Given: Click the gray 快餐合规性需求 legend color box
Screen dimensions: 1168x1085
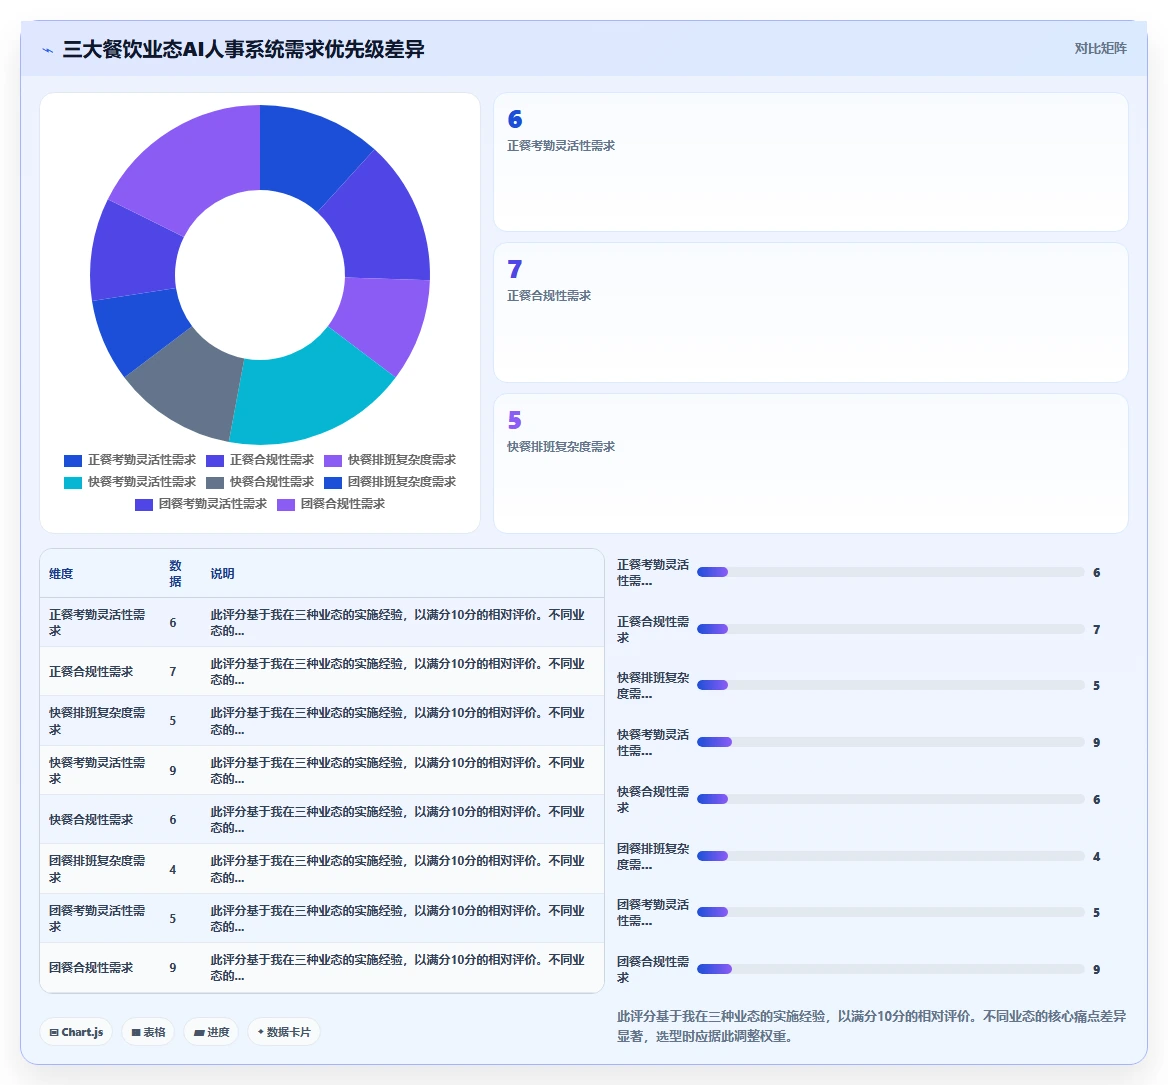Looking at the screenshot, I should (x=215, y=483).
